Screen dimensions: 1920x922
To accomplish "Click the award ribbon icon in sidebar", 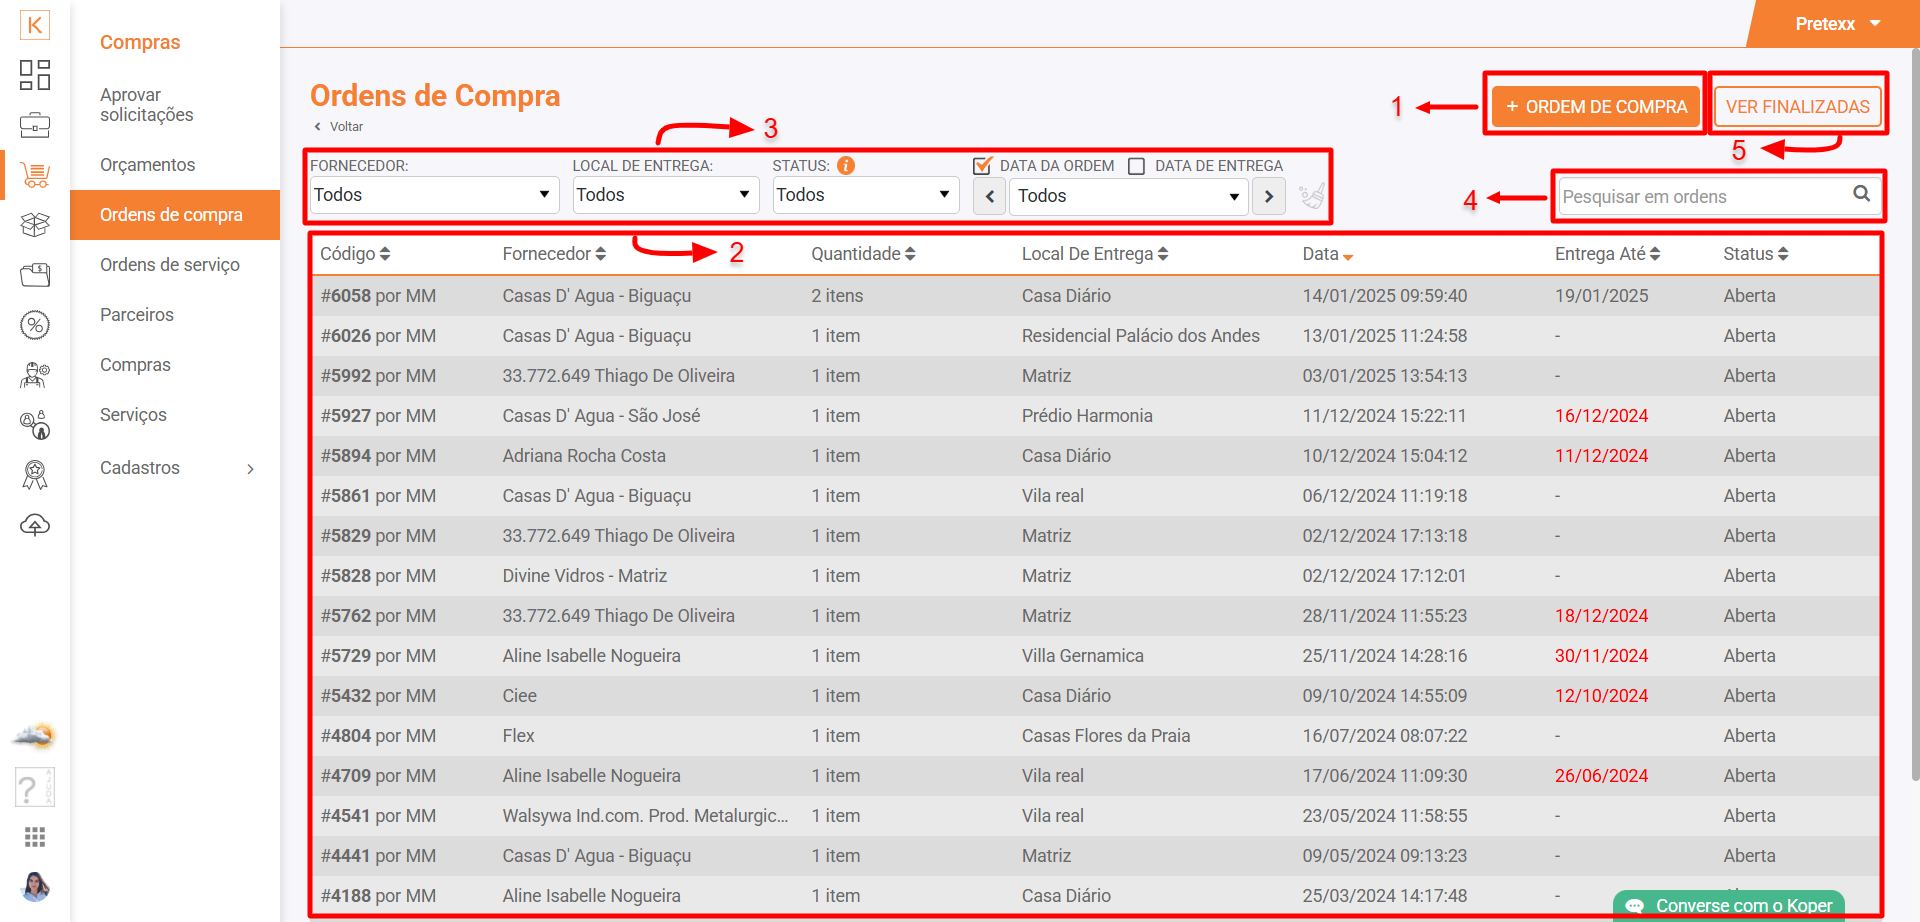I will point(35,475).
